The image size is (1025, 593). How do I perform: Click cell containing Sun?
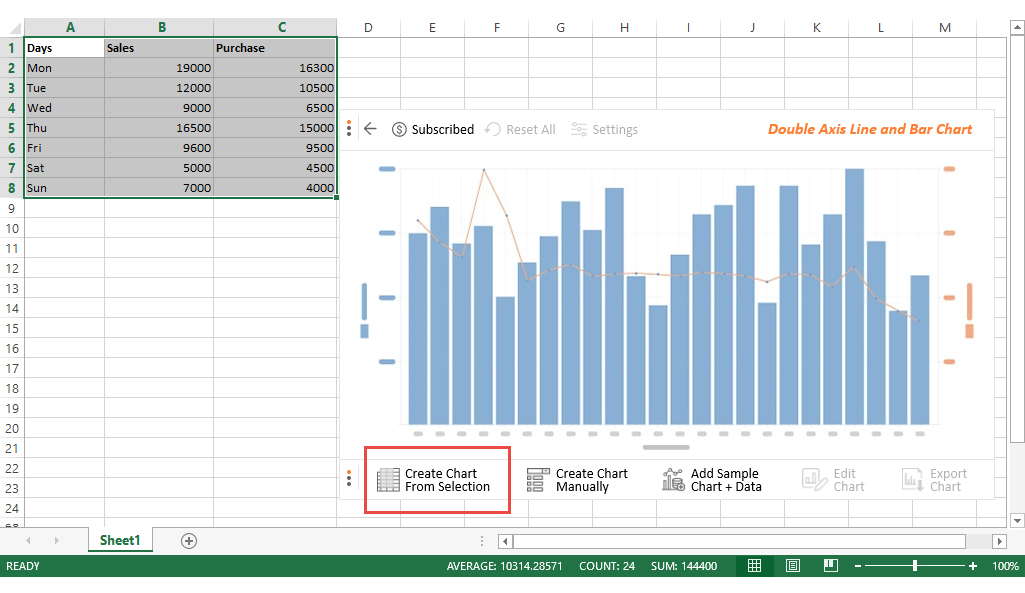(64, 188)
